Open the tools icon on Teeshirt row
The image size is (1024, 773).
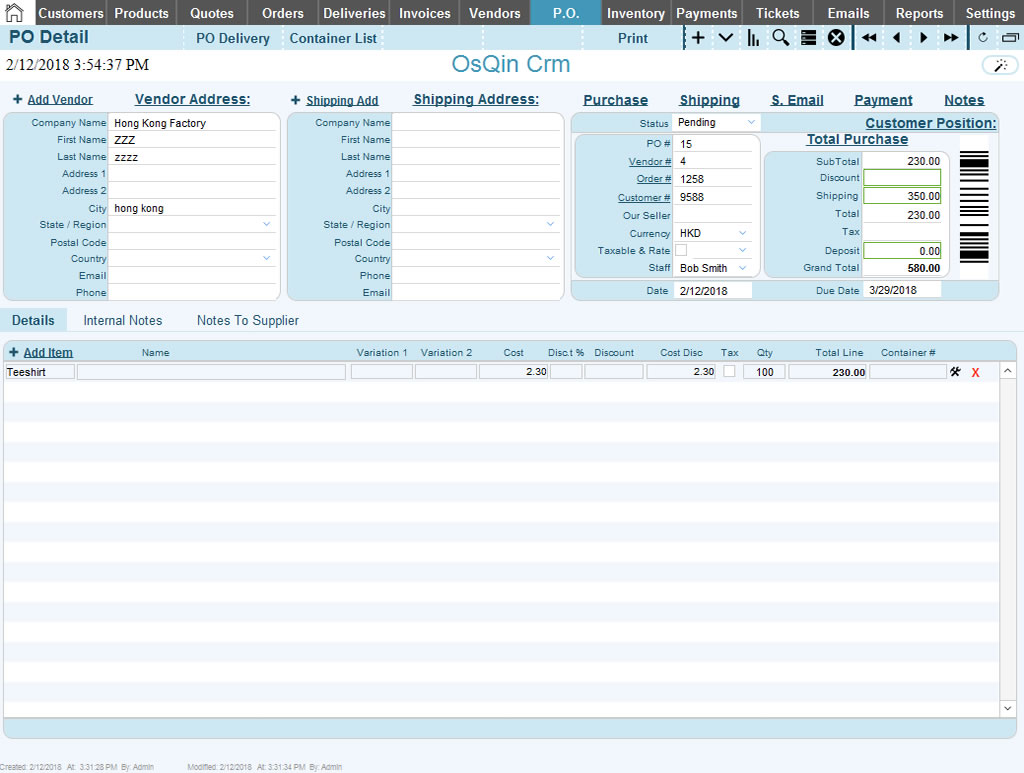[x=955, y=371]
